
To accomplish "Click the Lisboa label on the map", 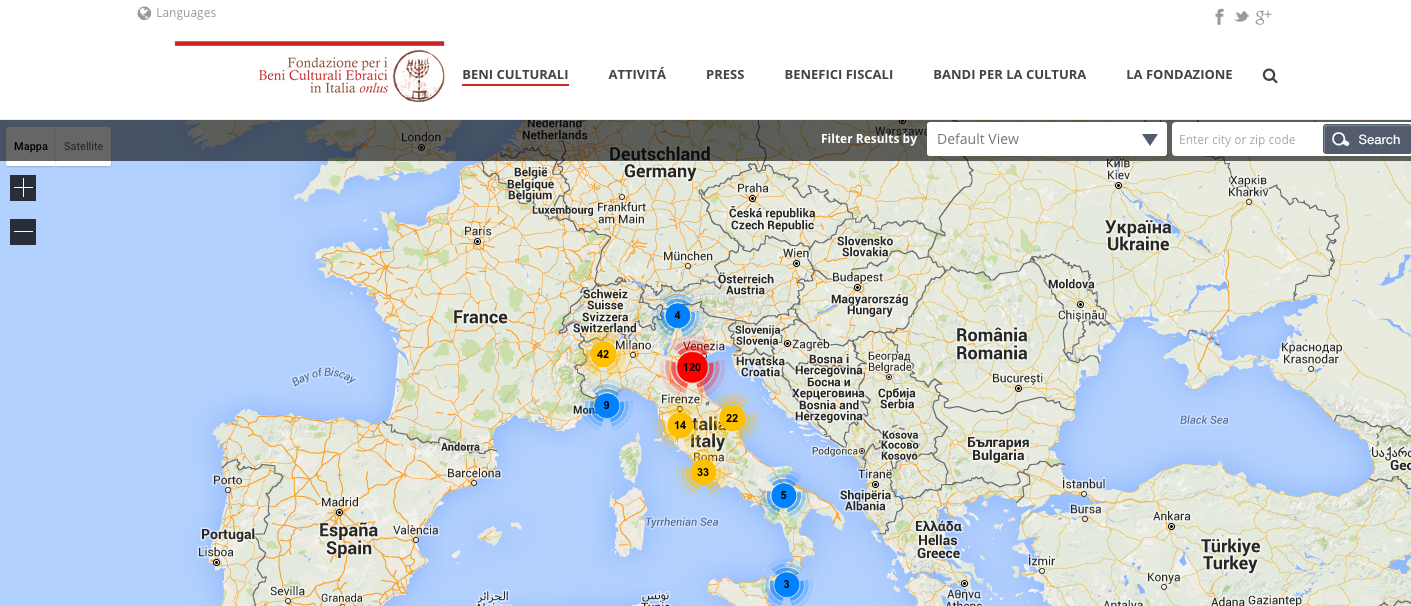I will coord(216,552).
